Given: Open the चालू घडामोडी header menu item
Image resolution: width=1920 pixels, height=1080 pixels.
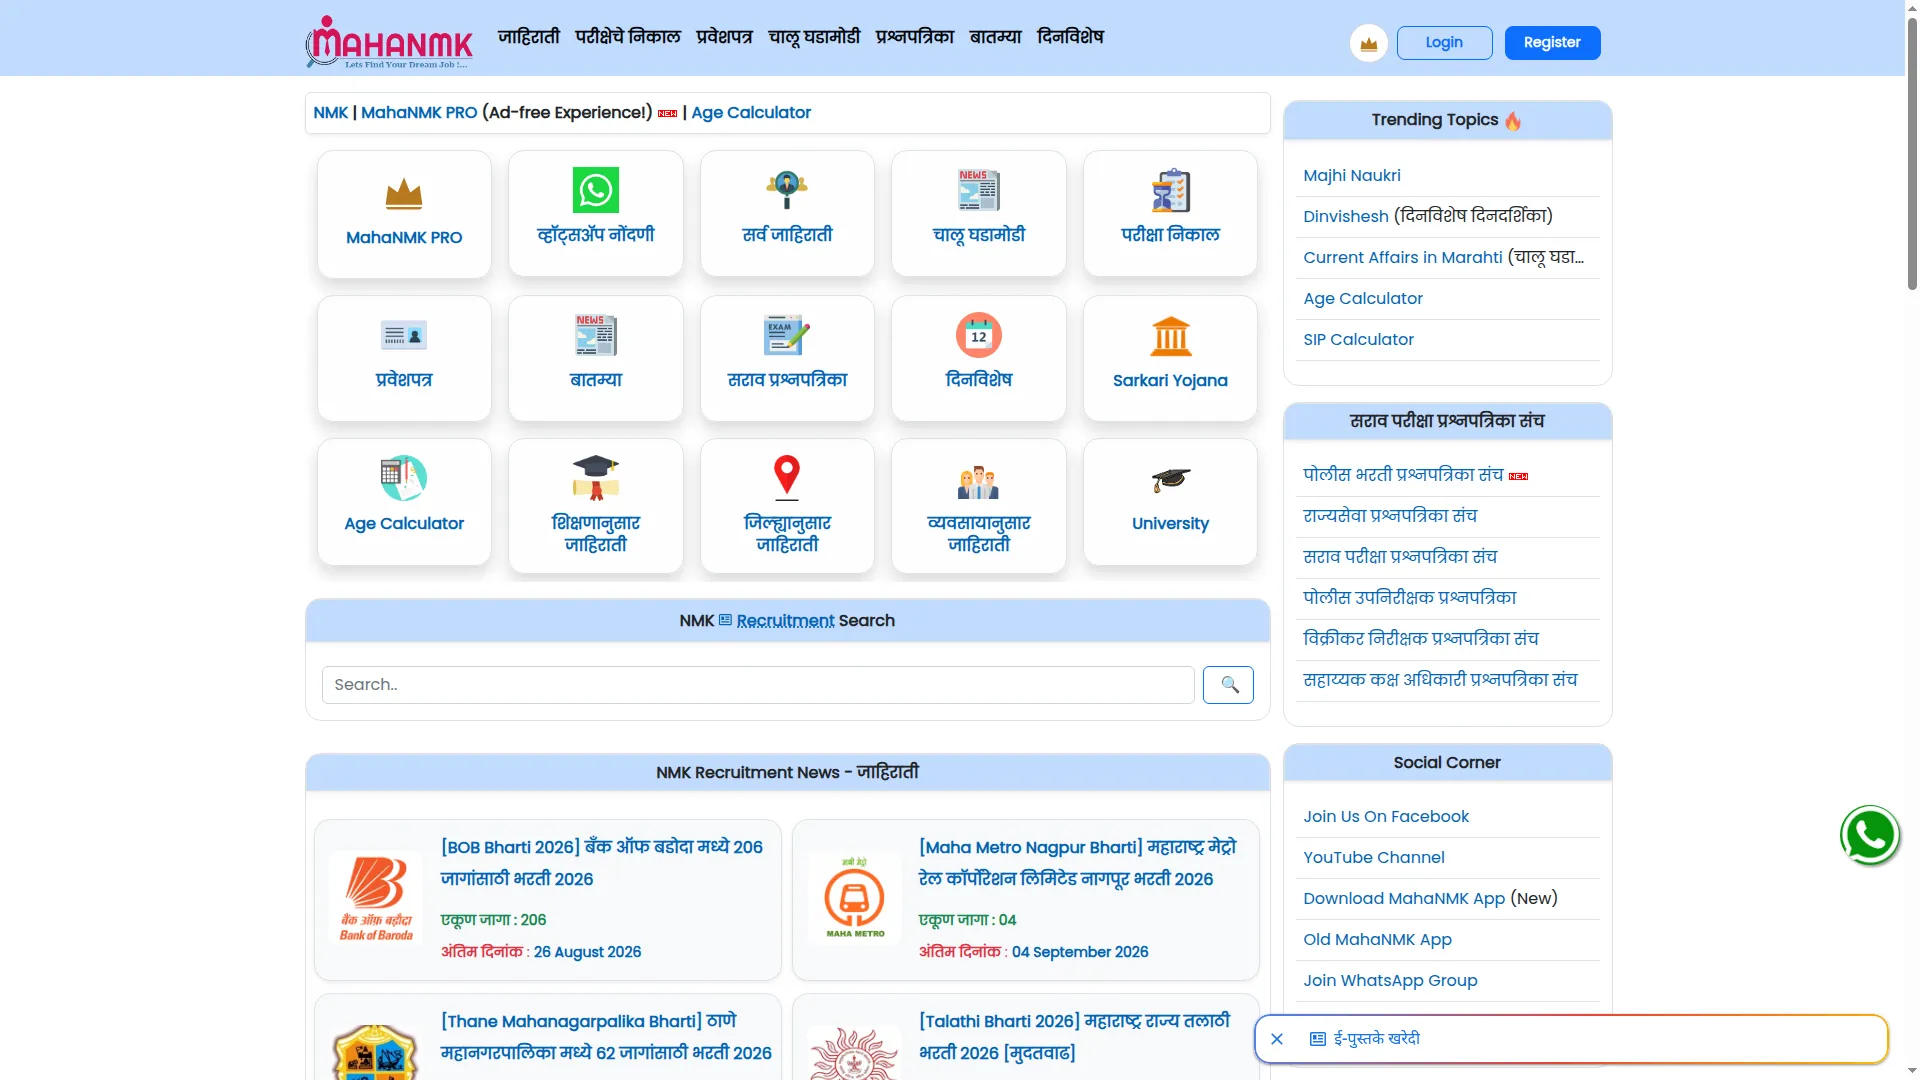Looking at the screenshot, I should [814, 37].
